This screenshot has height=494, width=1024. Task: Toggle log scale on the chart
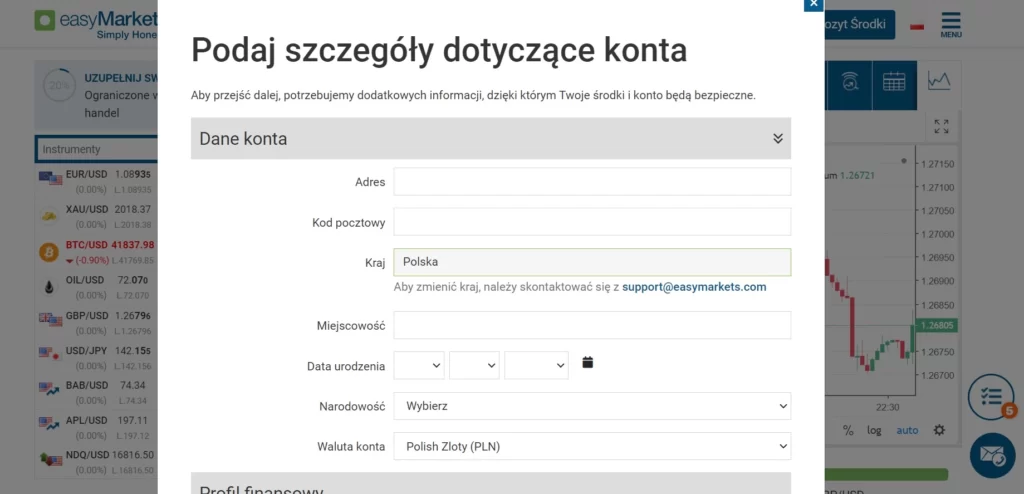click(x=875, y=430)
